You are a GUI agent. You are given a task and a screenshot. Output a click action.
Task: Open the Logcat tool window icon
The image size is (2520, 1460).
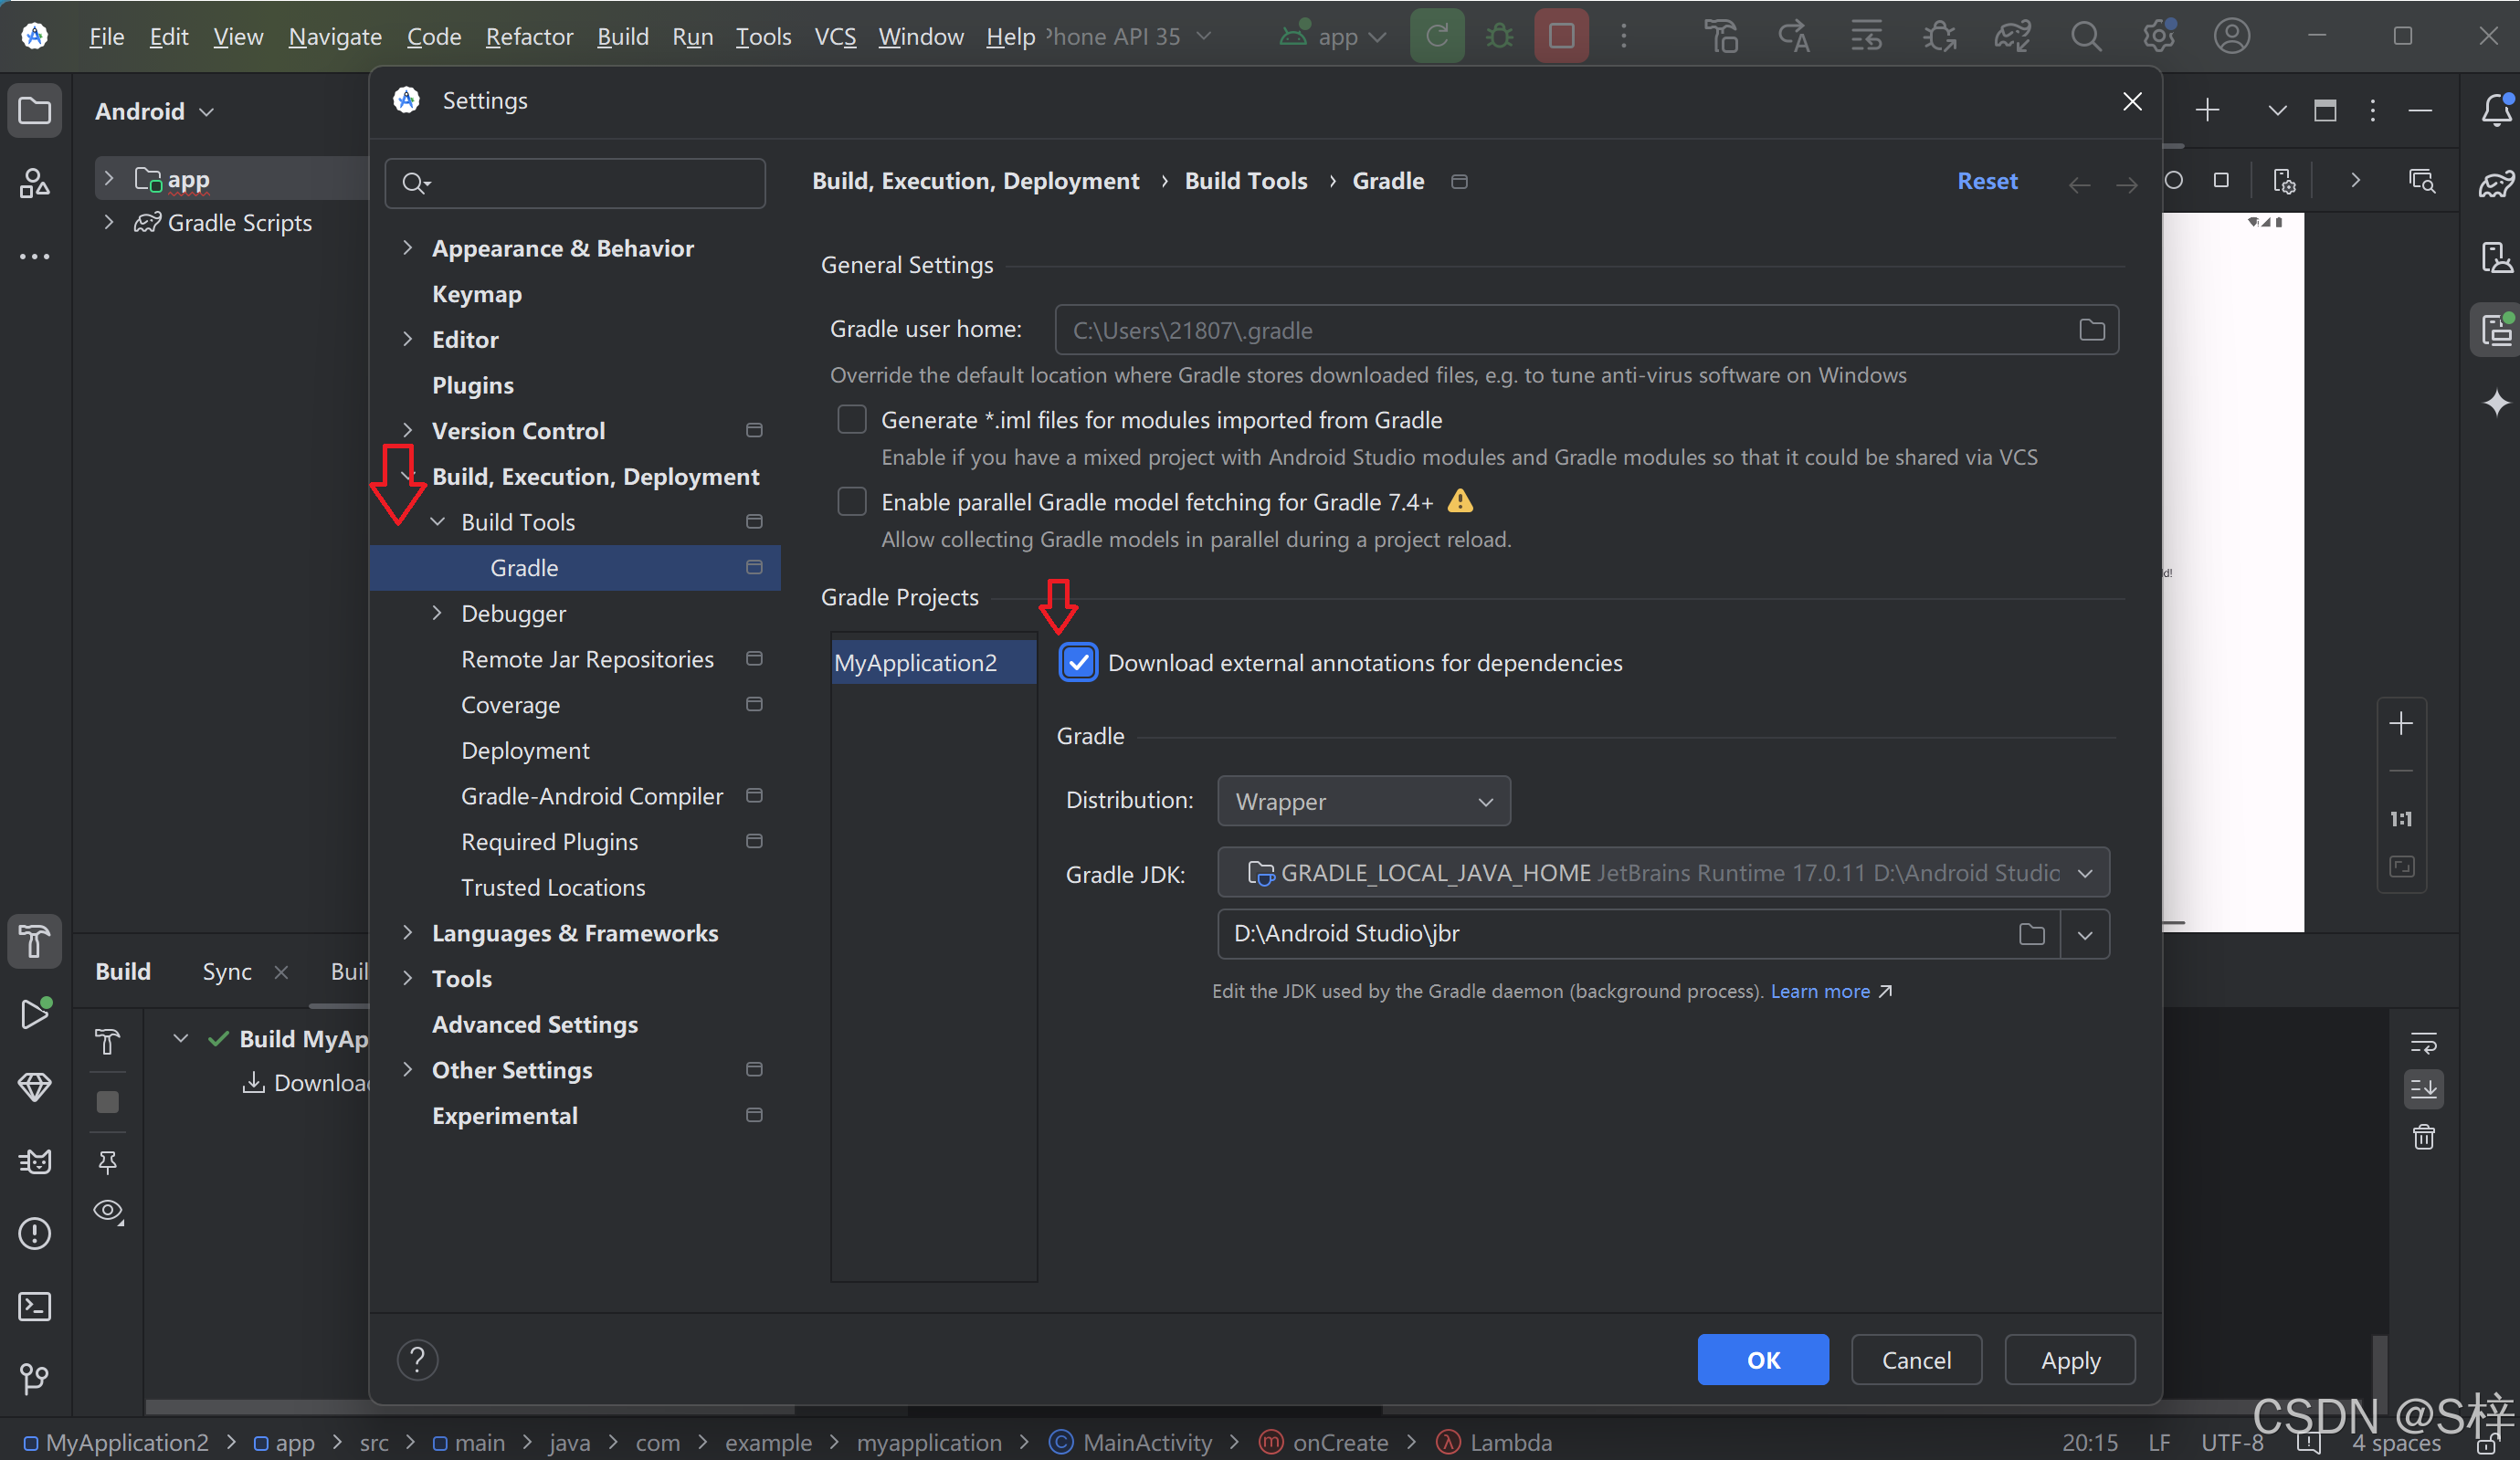click(x=34, y=1161)
